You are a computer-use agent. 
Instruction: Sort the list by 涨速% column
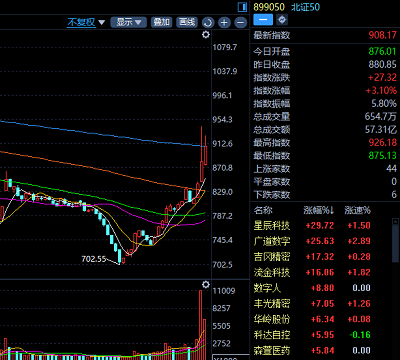pyautogui.click(x=357, y=210)
